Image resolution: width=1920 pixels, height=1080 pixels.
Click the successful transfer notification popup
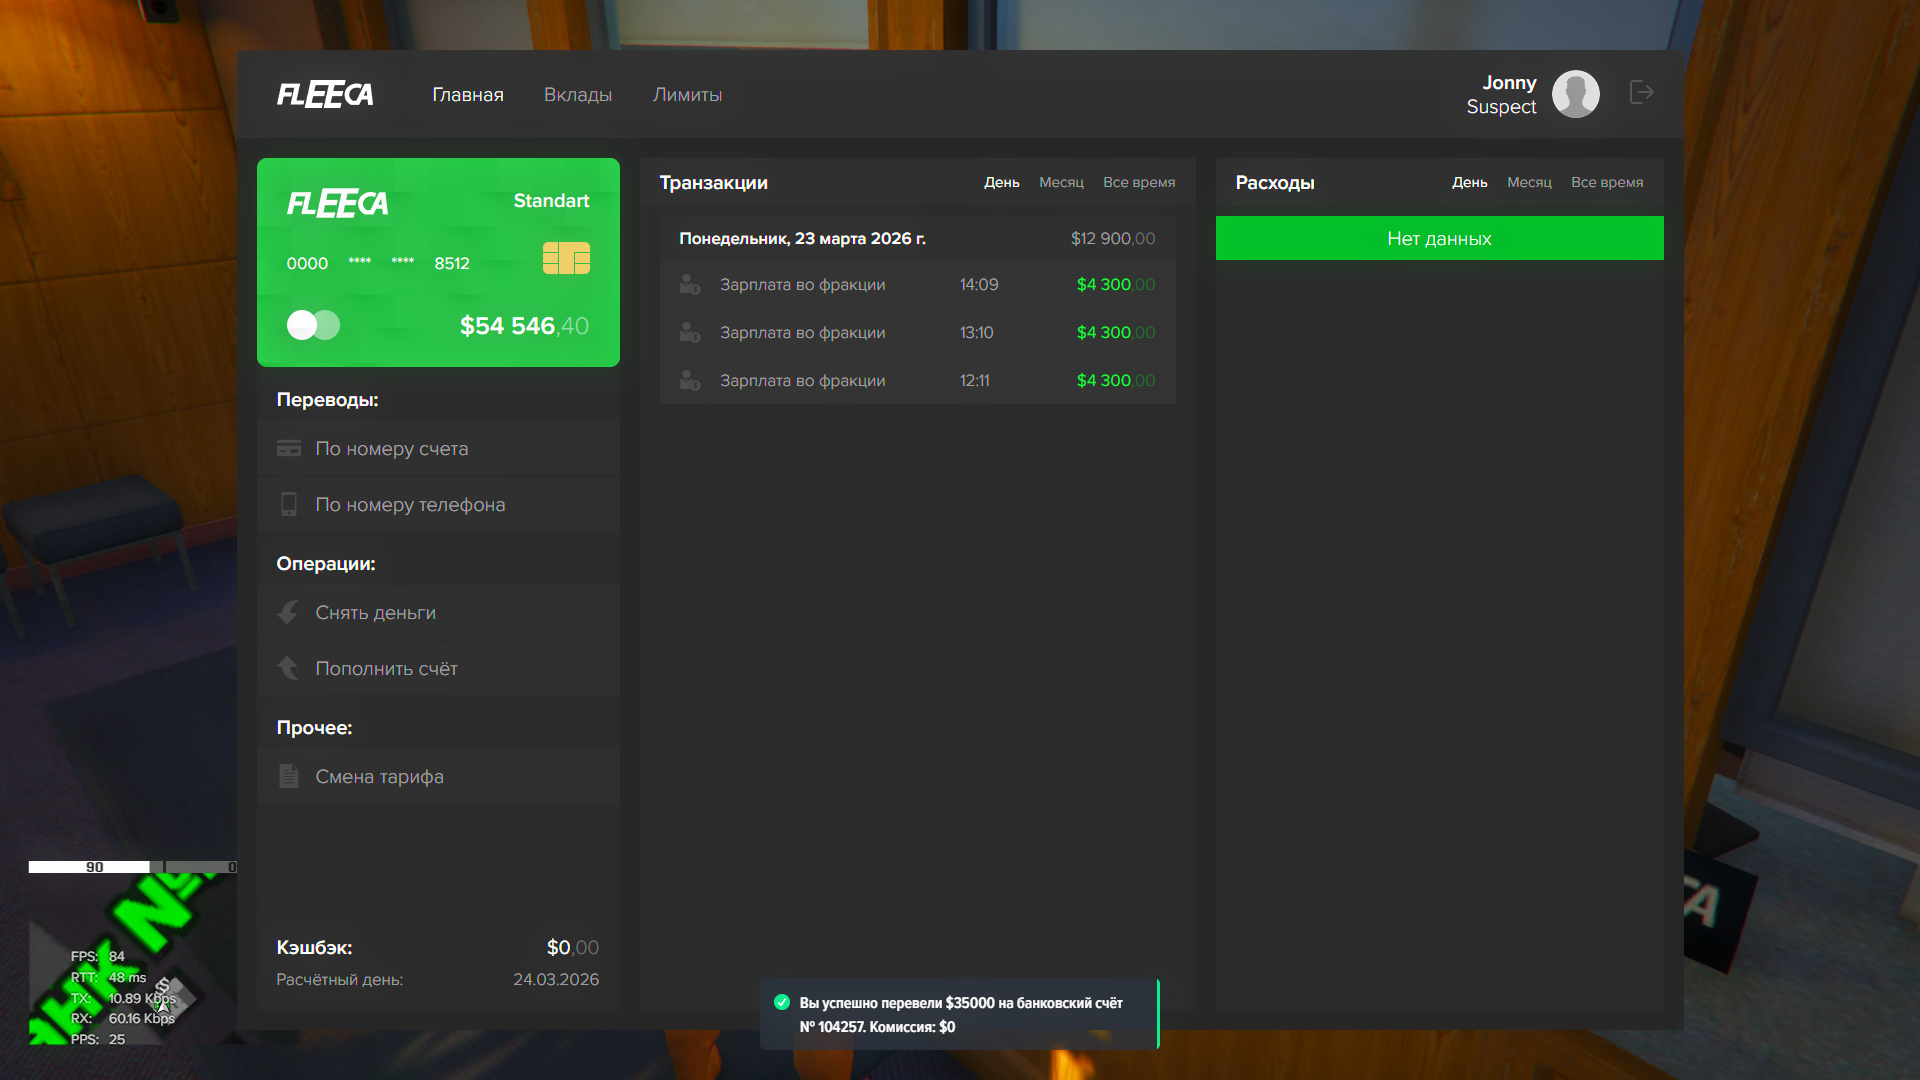point(959,1014)
